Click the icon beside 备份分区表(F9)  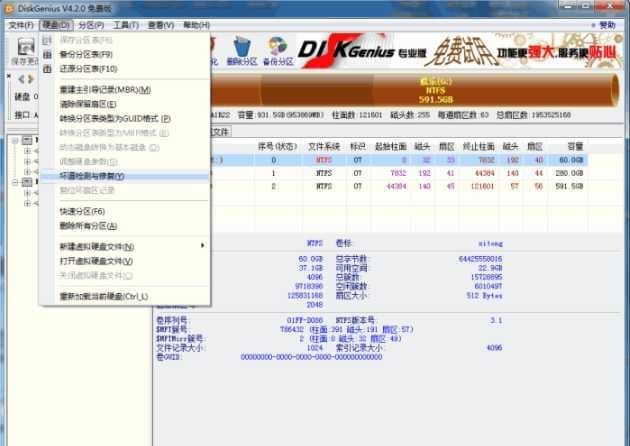(47, 55)
